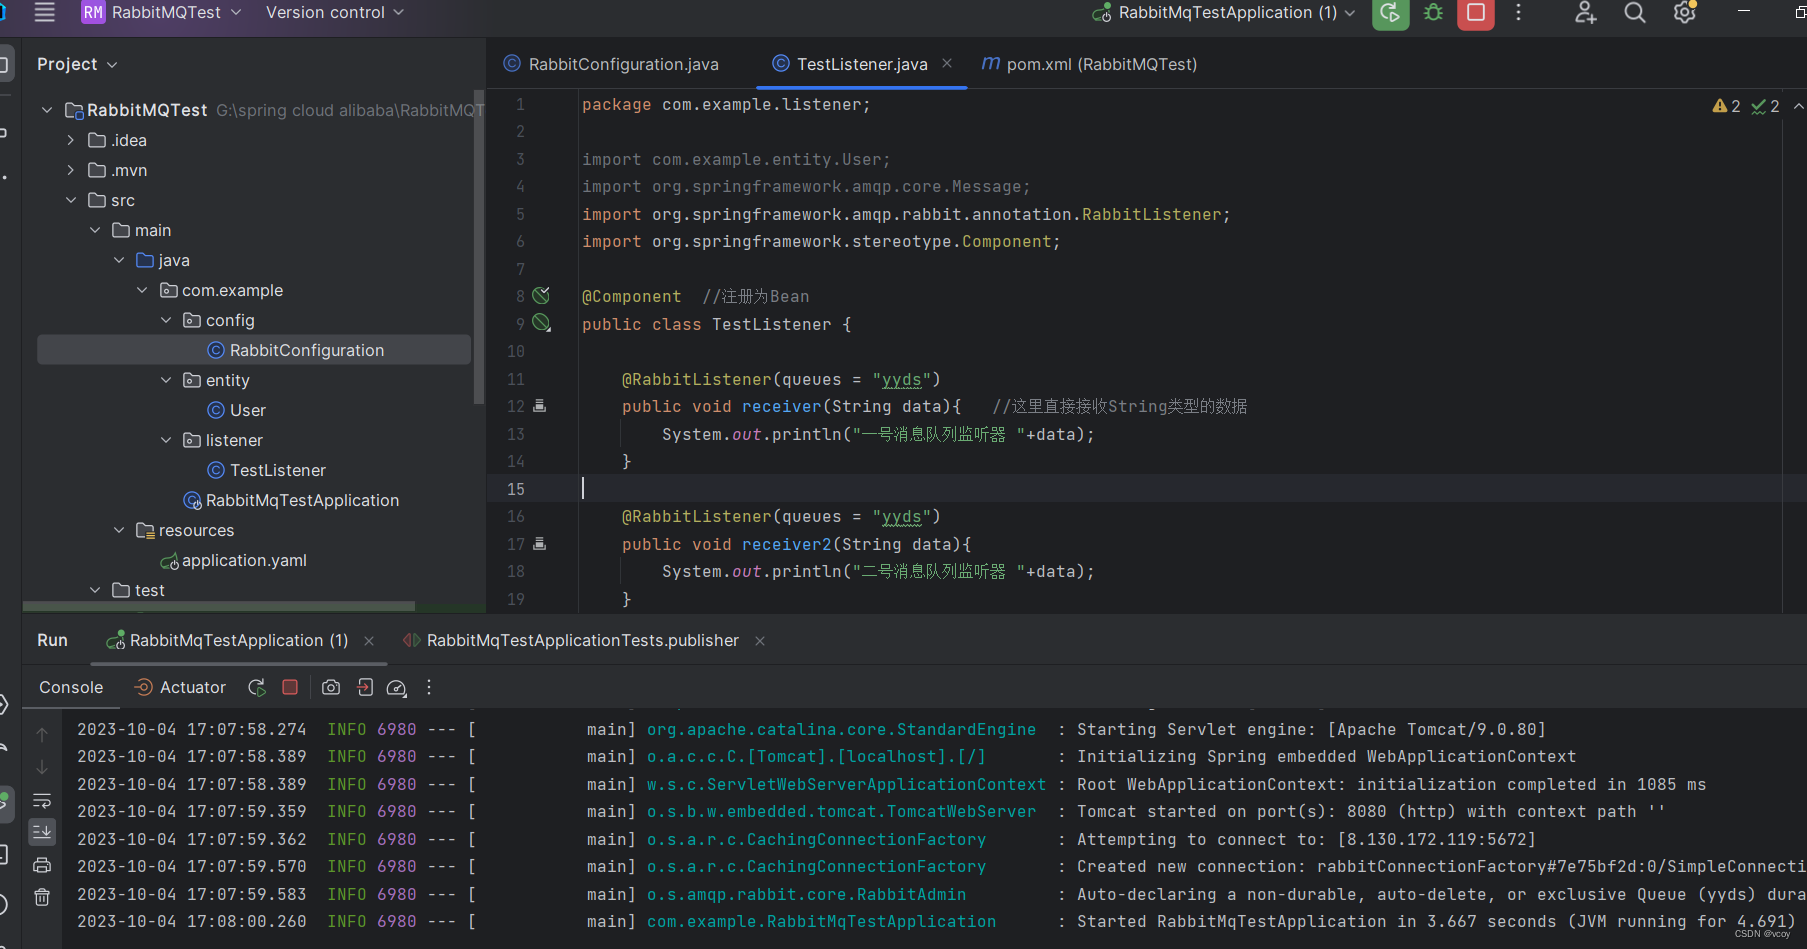This screenshot has width=1807, height=949.
Task: Open the profiler gauge icon in Run toolbar
Action: point(396,688)
